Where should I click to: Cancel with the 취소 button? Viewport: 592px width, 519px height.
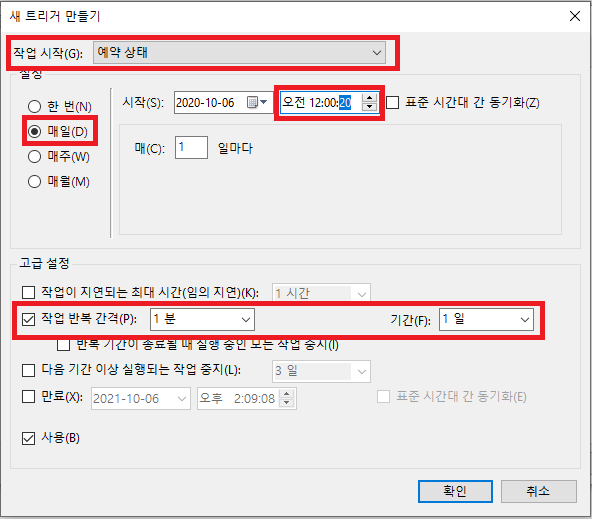point(539,491)
